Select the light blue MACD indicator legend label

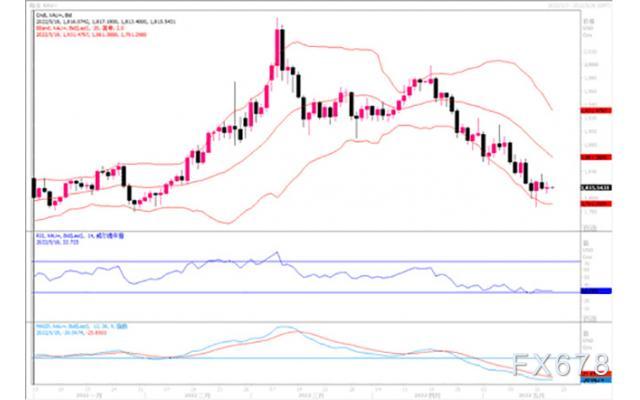pos(82,327)
